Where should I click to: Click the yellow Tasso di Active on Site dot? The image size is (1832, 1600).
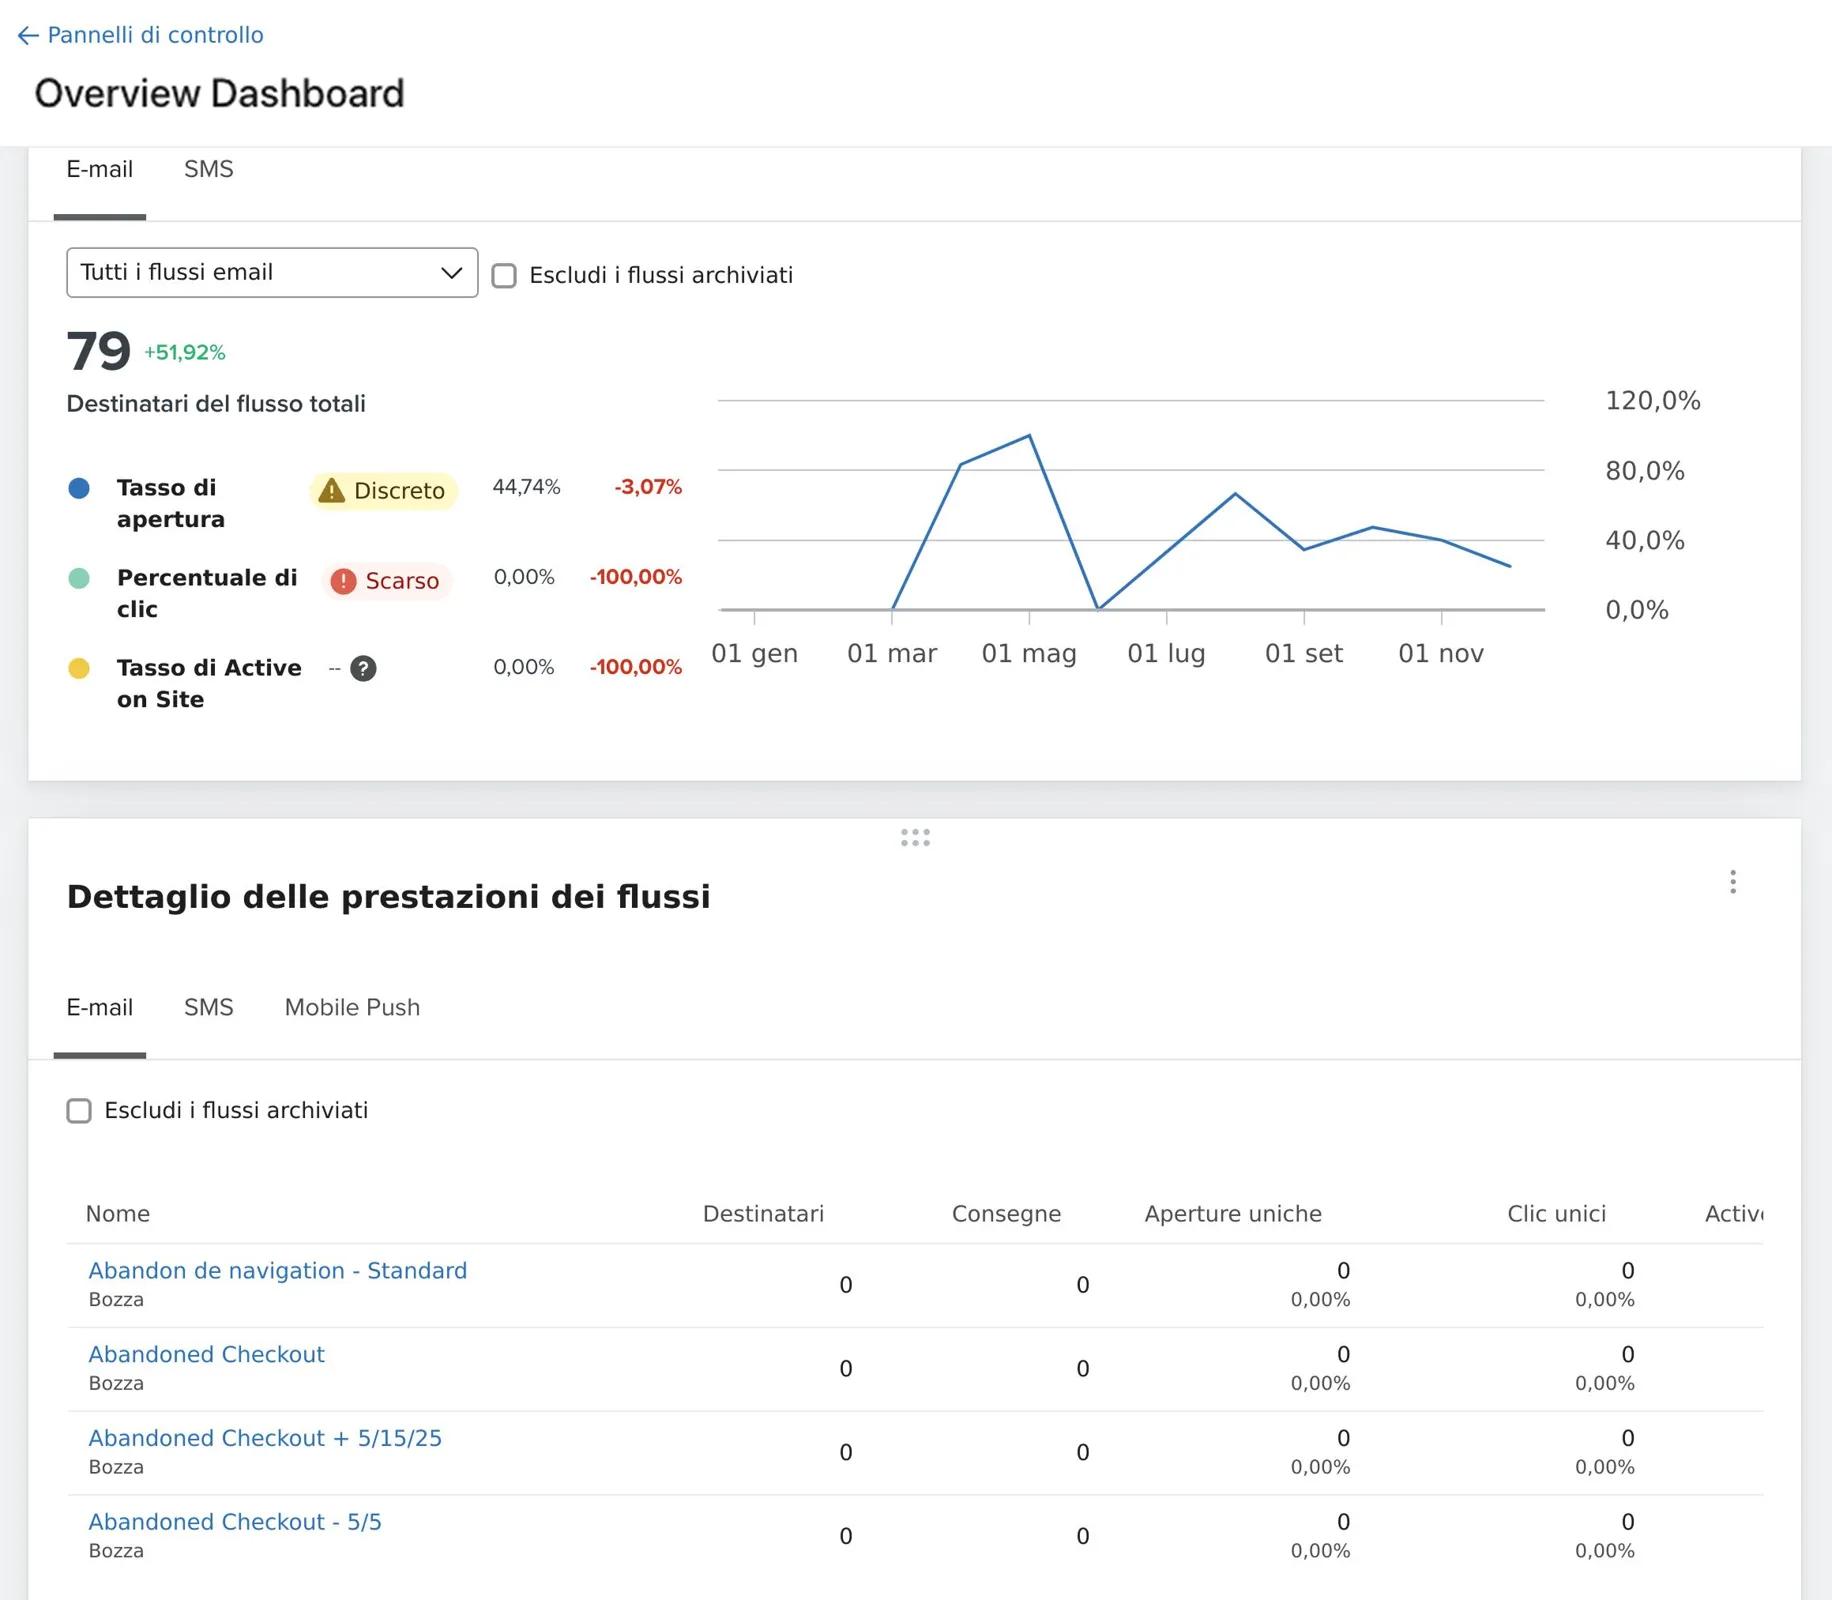[x=79, y=668]
